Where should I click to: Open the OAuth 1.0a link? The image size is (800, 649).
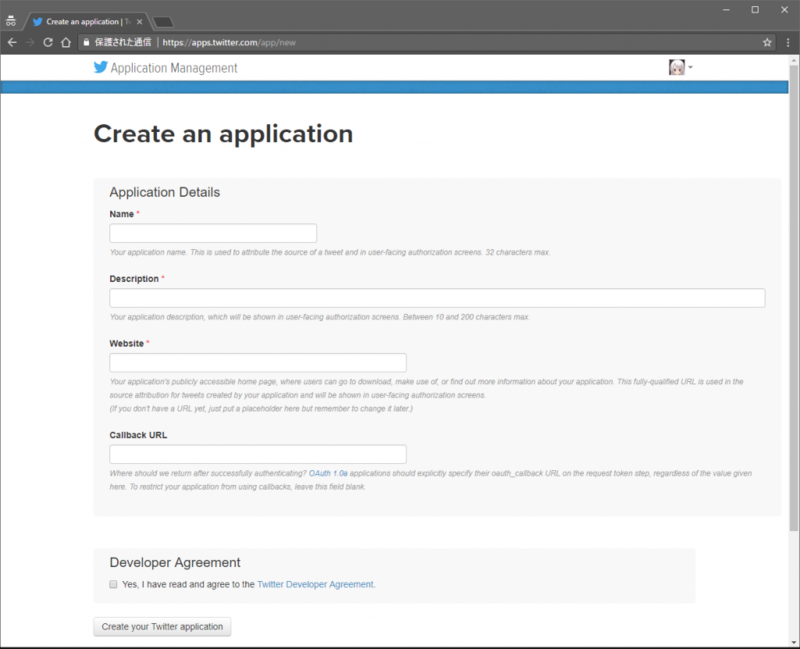(x=328, y=473)
